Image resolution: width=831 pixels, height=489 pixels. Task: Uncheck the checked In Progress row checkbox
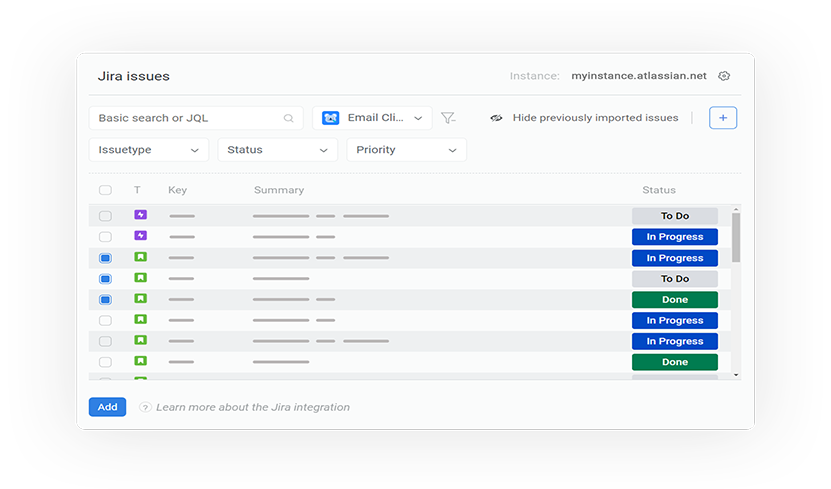pos(105,258)
